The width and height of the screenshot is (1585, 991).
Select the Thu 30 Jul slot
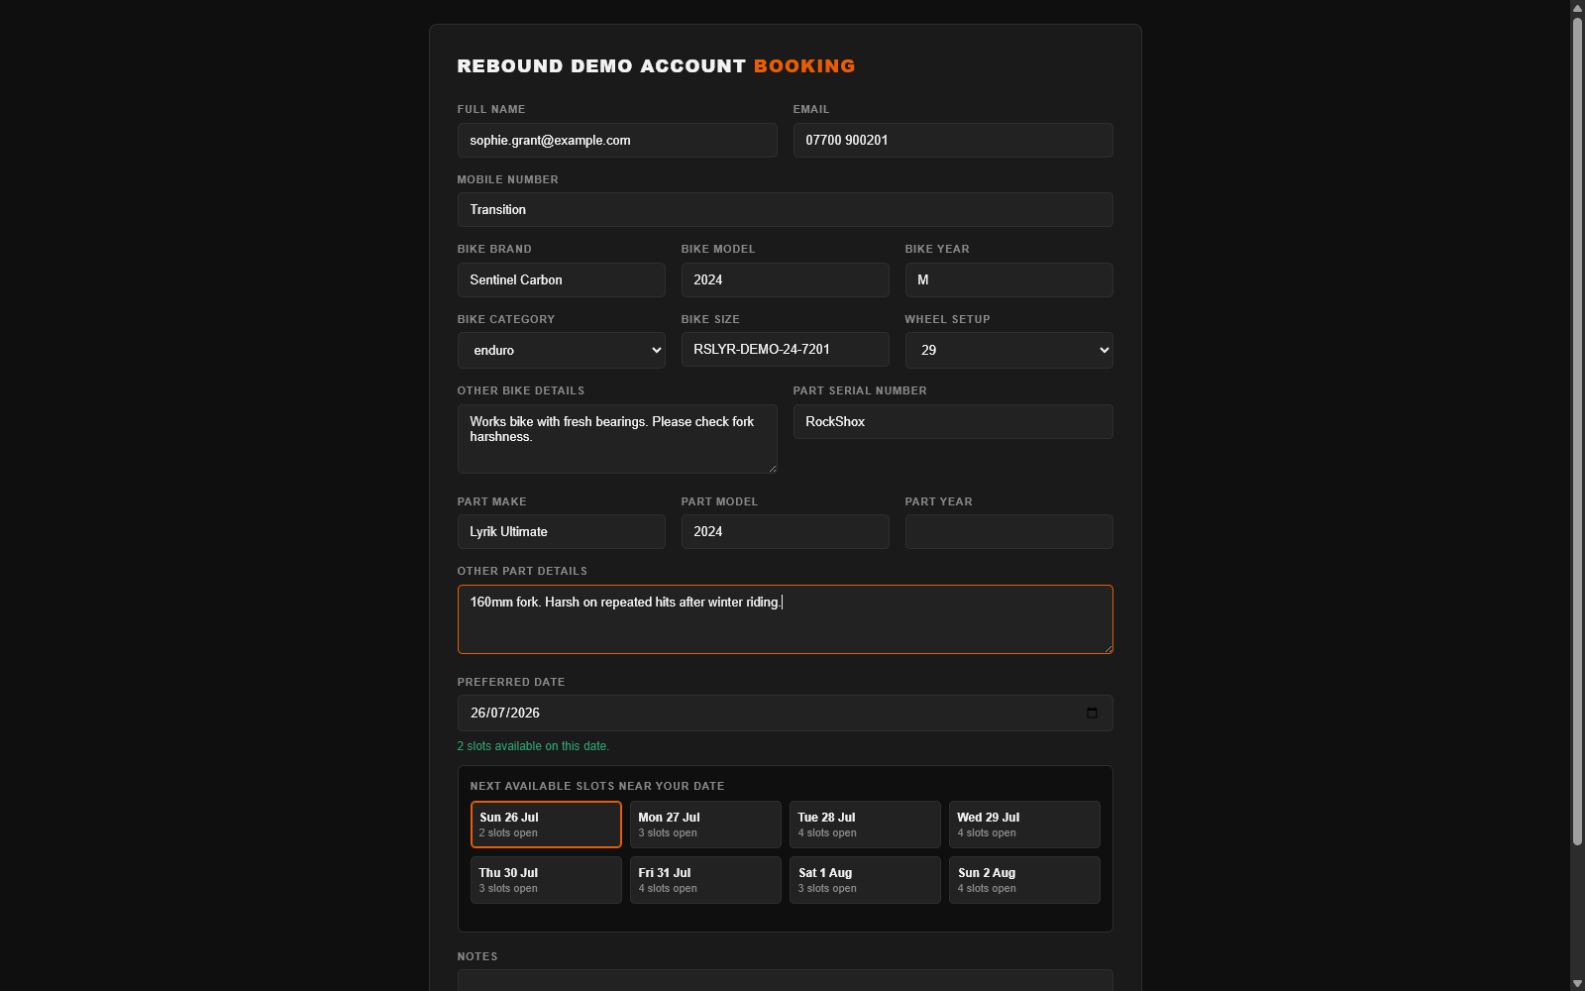[x=546, y=880]
